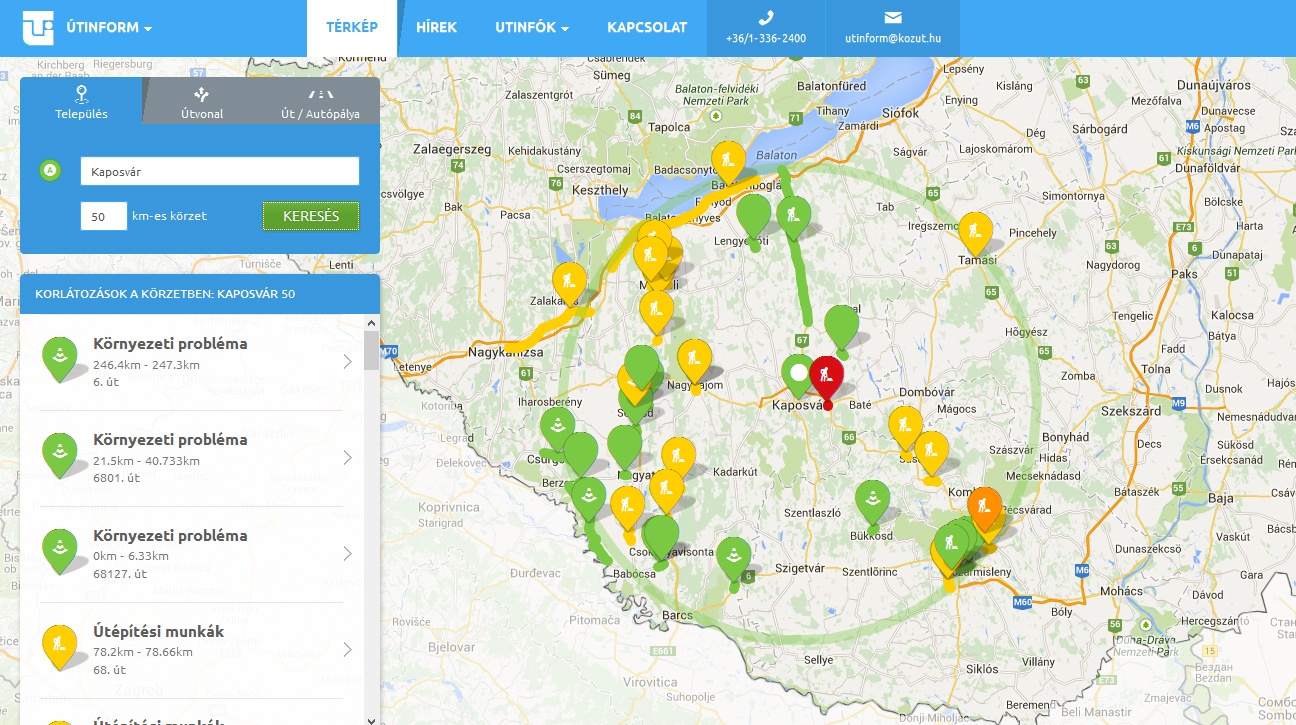
Task: Click yellow roadwork icon of the 68. út entry
Action: pyautogui.click(x=60, y=646)
